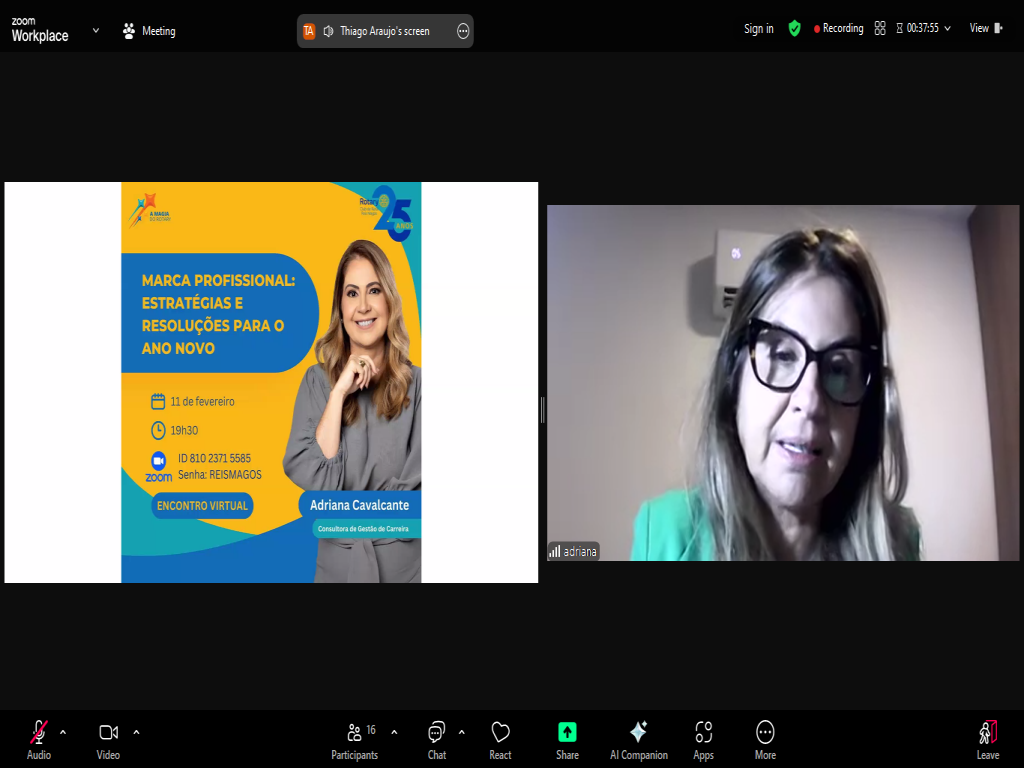Viewport: 1024px width, 768px height.
Task: Expand the arrow next to Participants
Action: tap(394, 731)
